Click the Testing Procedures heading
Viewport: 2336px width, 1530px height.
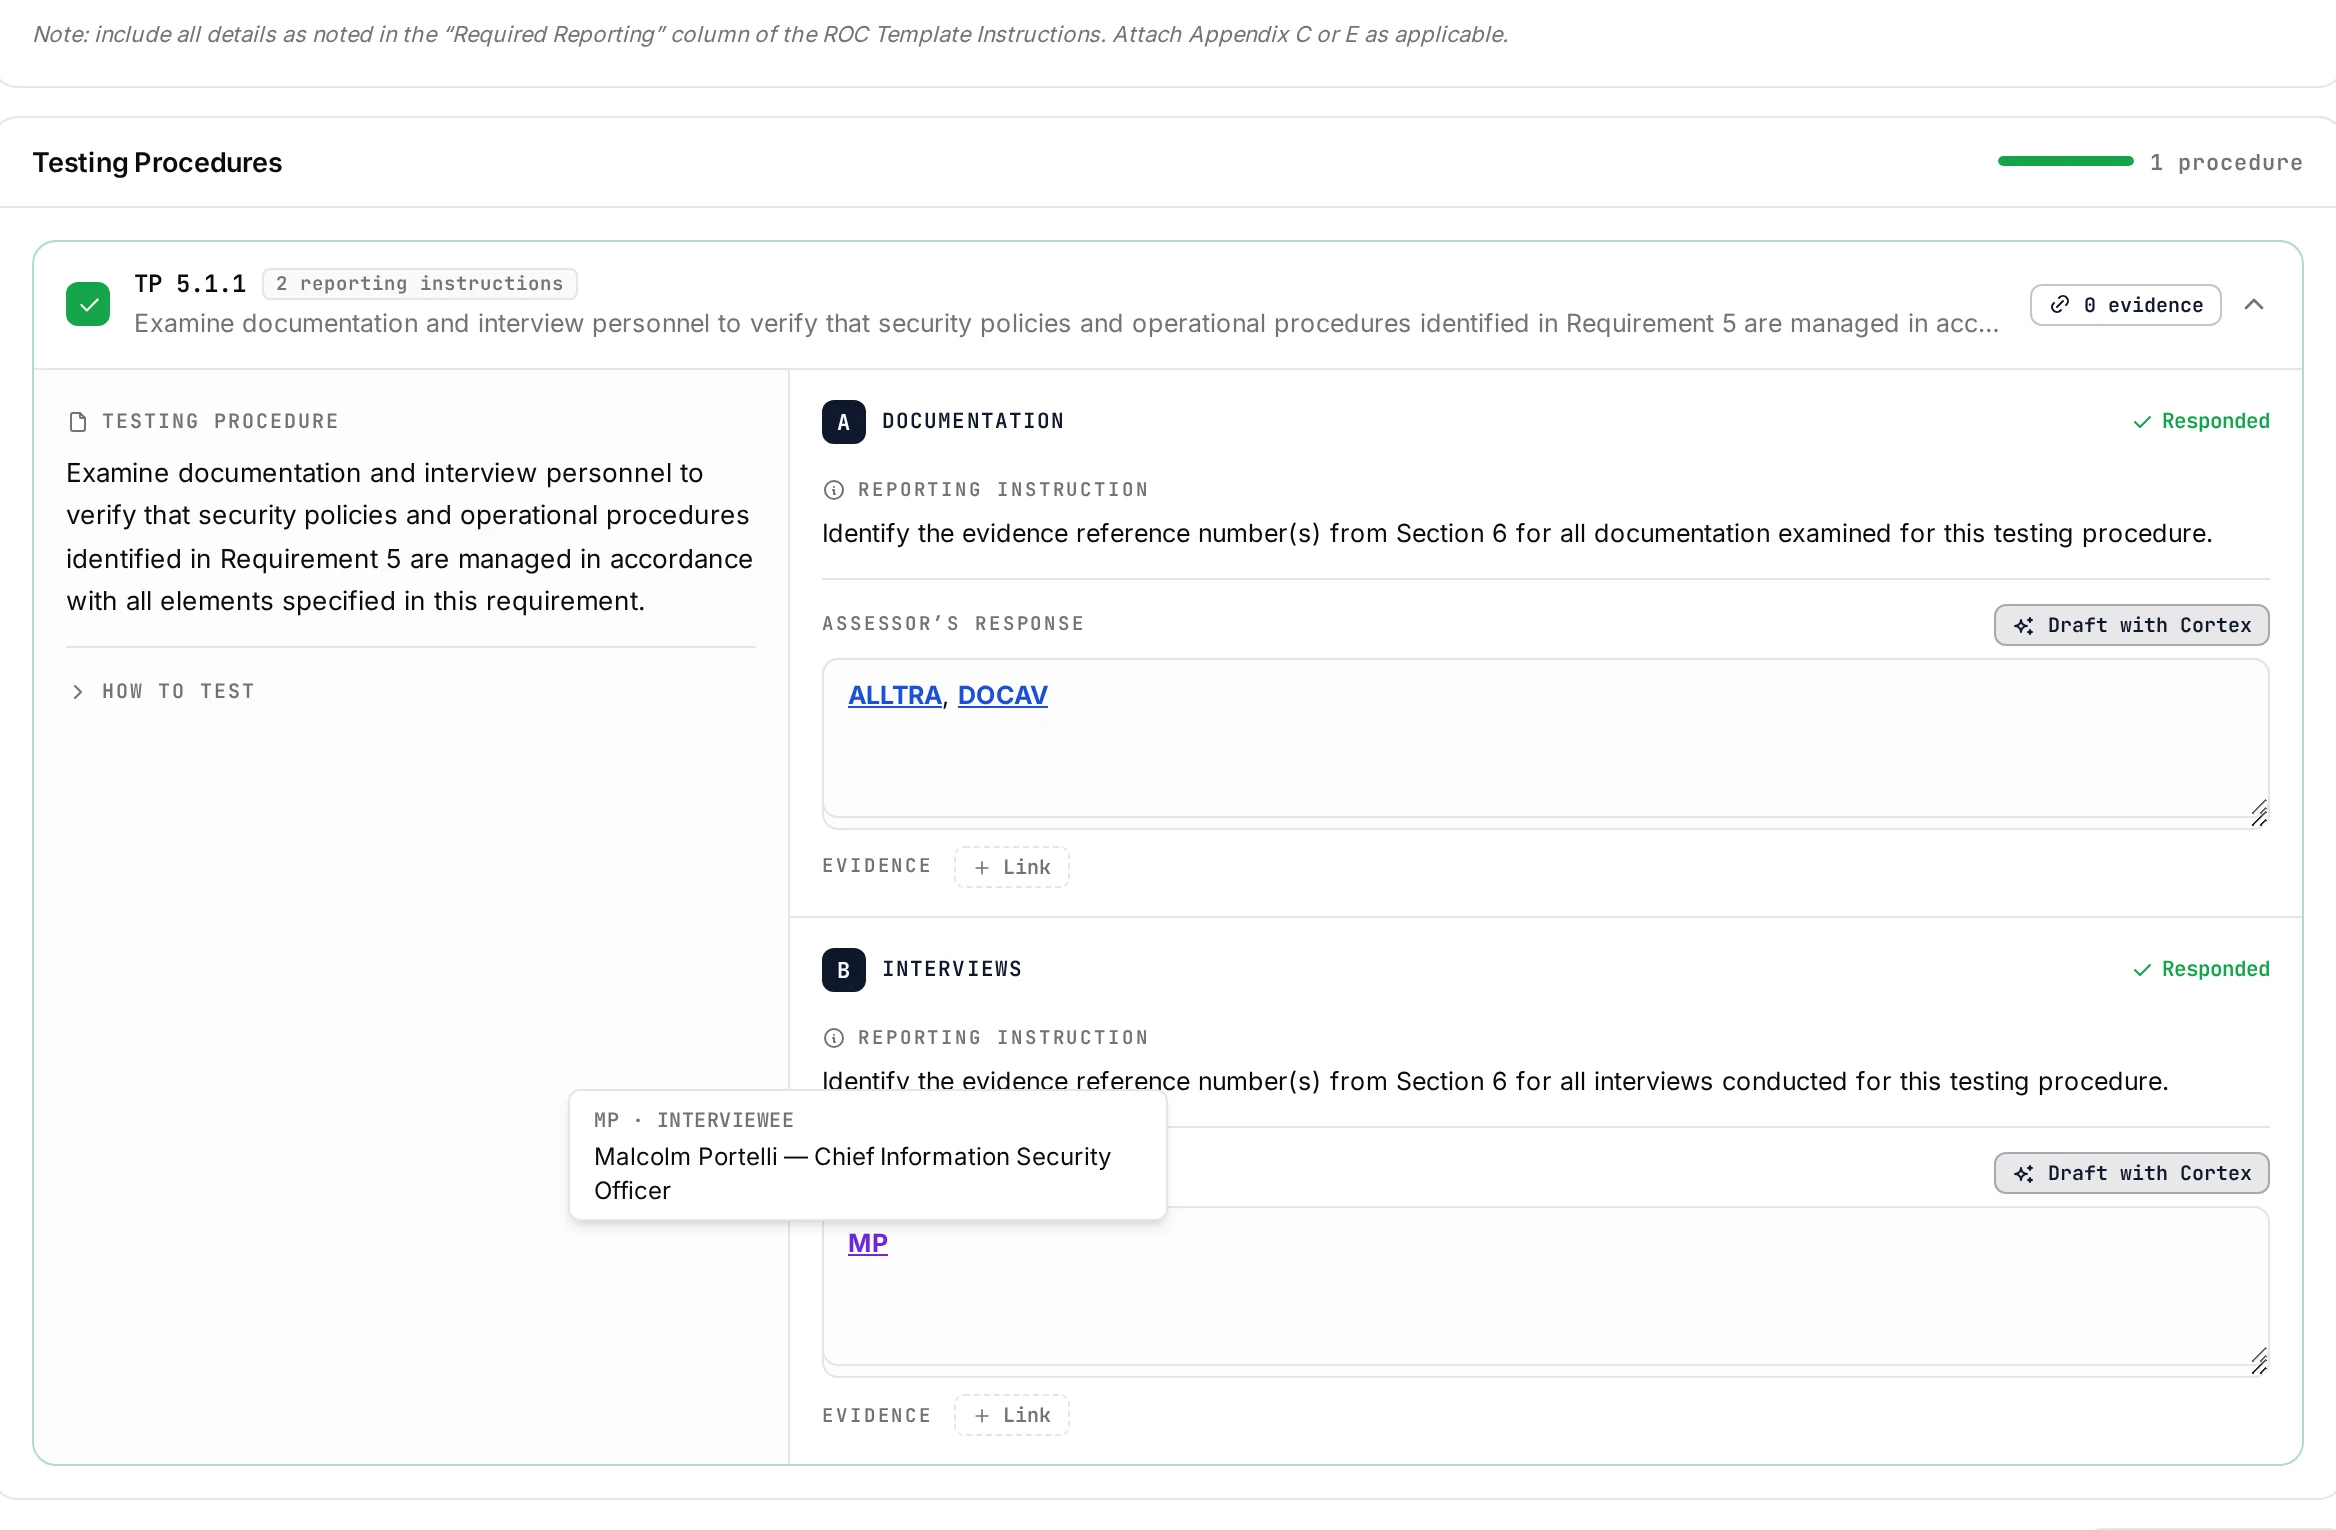157,162
